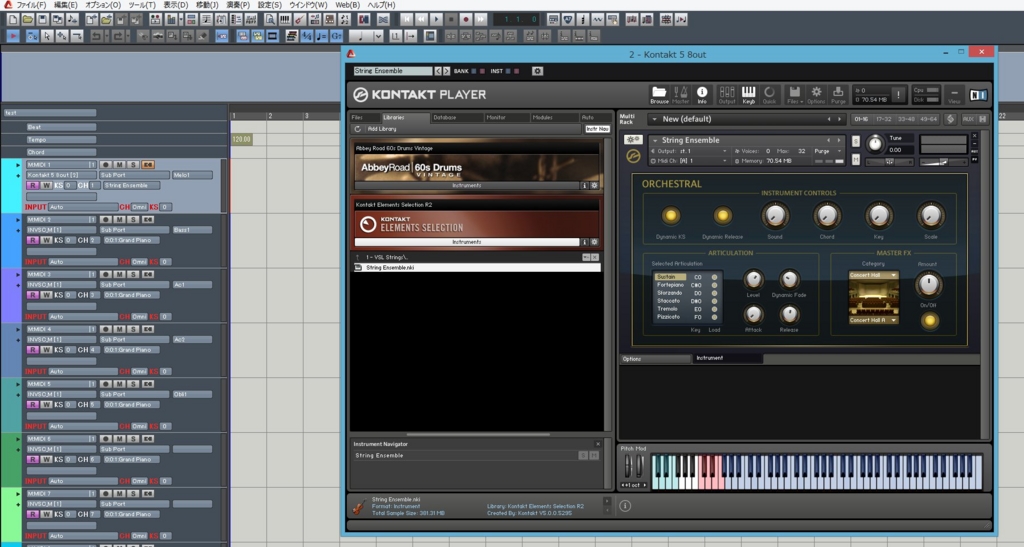1024x547 pixels.
Task: Expand MMIDI 1 track triangle
Action: click(x=18, y=165)
